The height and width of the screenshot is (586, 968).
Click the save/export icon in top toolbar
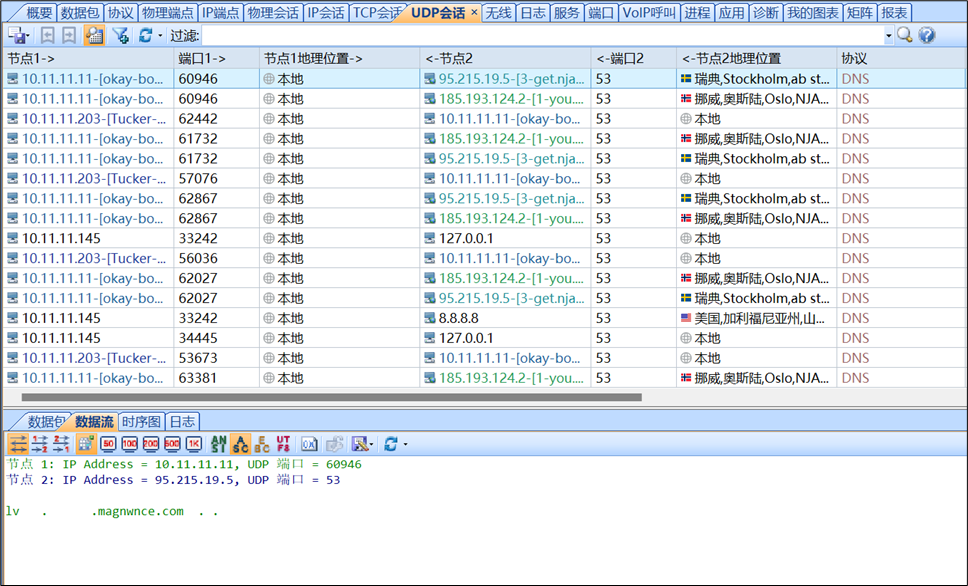(17, 35)
